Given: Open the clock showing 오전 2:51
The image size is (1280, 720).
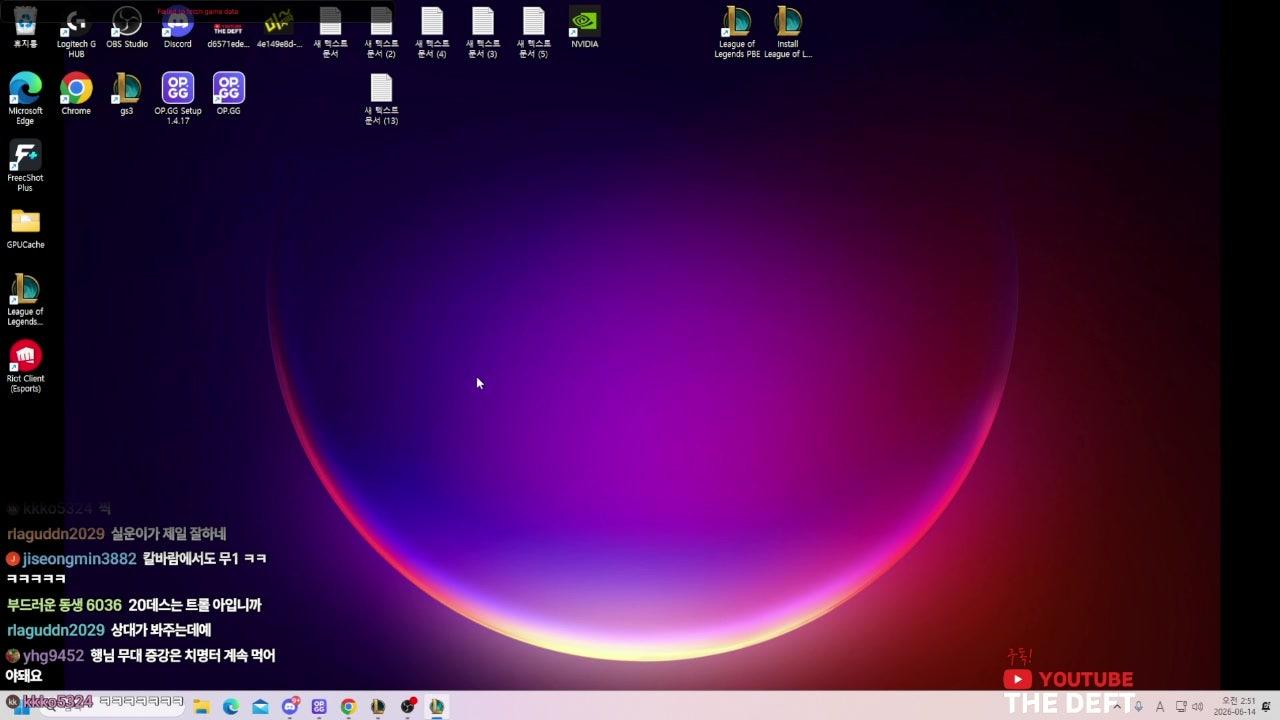Looking at the screenshot, I should 1235,706.
